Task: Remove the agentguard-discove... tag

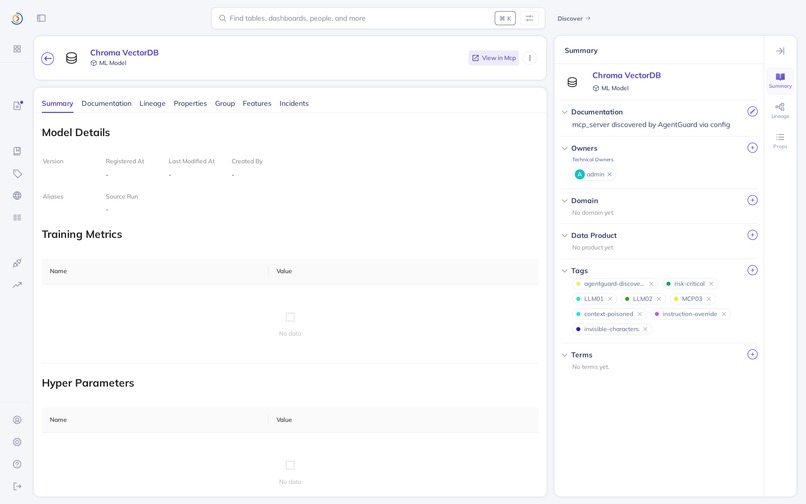Action: [651, 284]
